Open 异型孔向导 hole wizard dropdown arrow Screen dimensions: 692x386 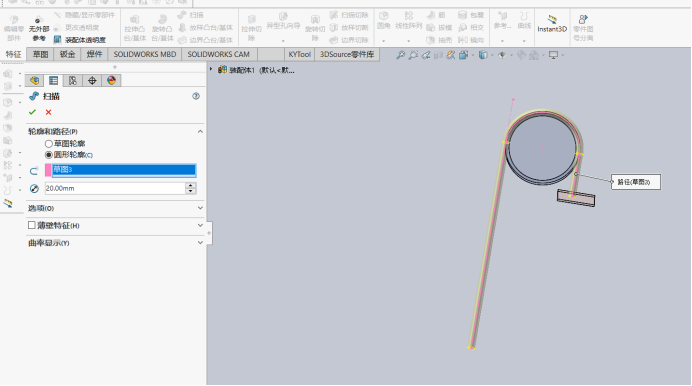click(x=283, y=41)
